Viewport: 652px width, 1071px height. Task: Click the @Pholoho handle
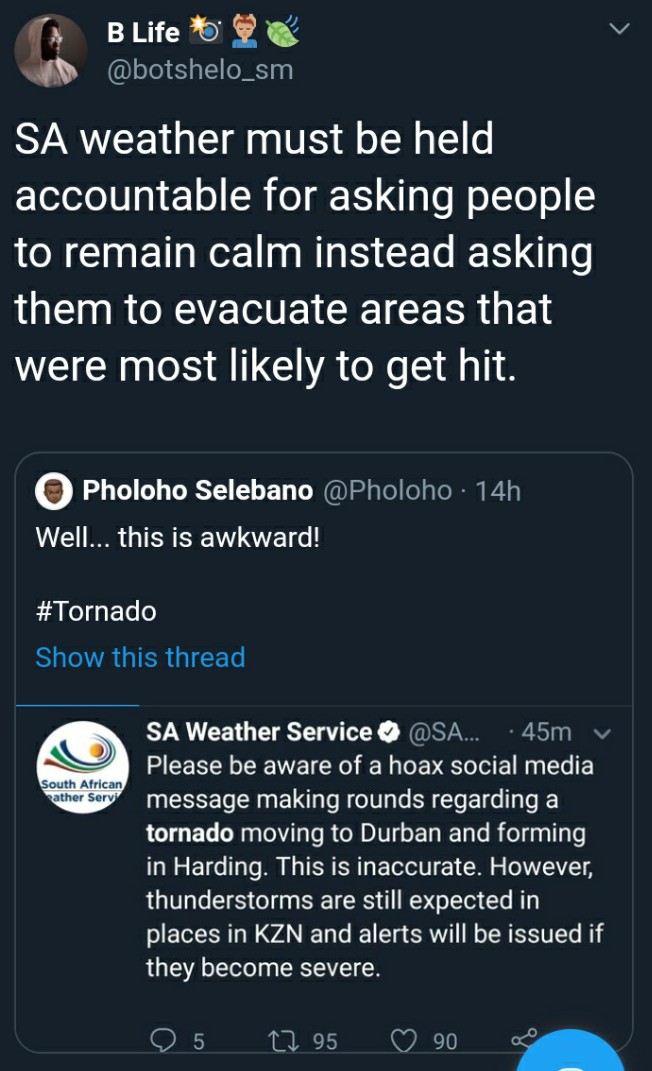pyautogui.click(x=387, y=490)
